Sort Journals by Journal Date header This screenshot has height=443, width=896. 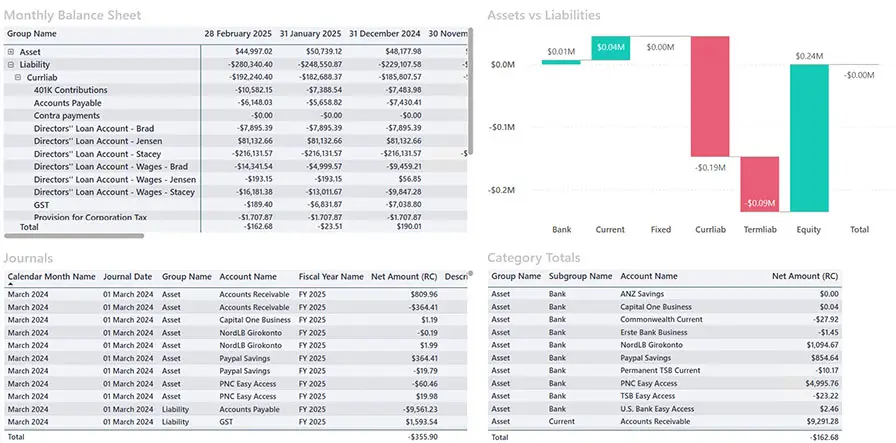(x=128, y=277)
